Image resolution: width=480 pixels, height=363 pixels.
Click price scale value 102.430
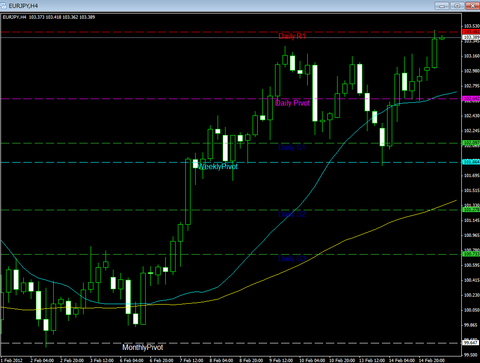[x=472, y=116]
